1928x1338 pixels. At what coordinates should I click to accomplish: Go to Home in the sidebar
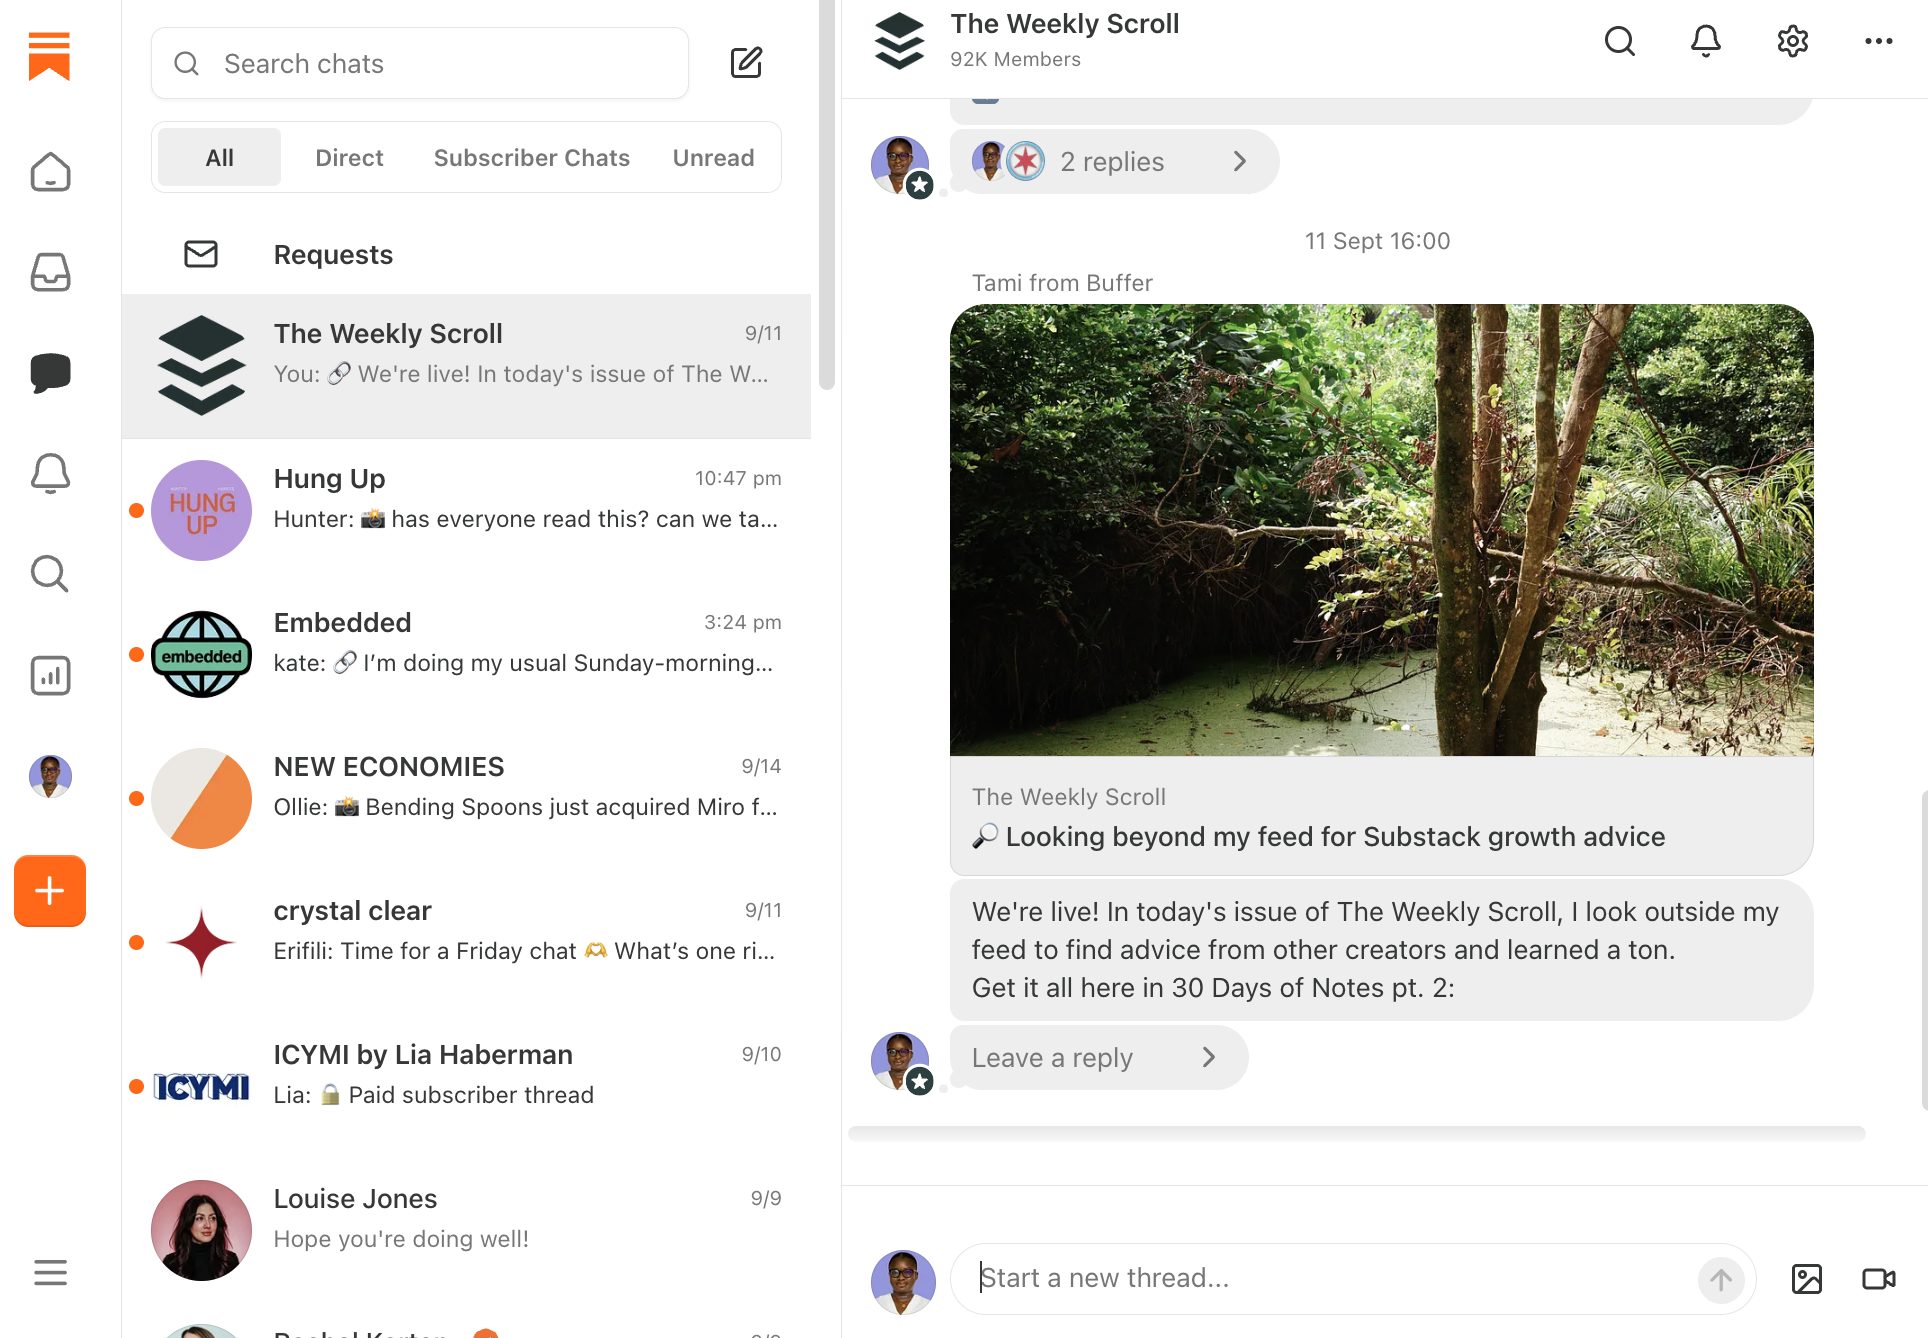(x=50, y=172)
